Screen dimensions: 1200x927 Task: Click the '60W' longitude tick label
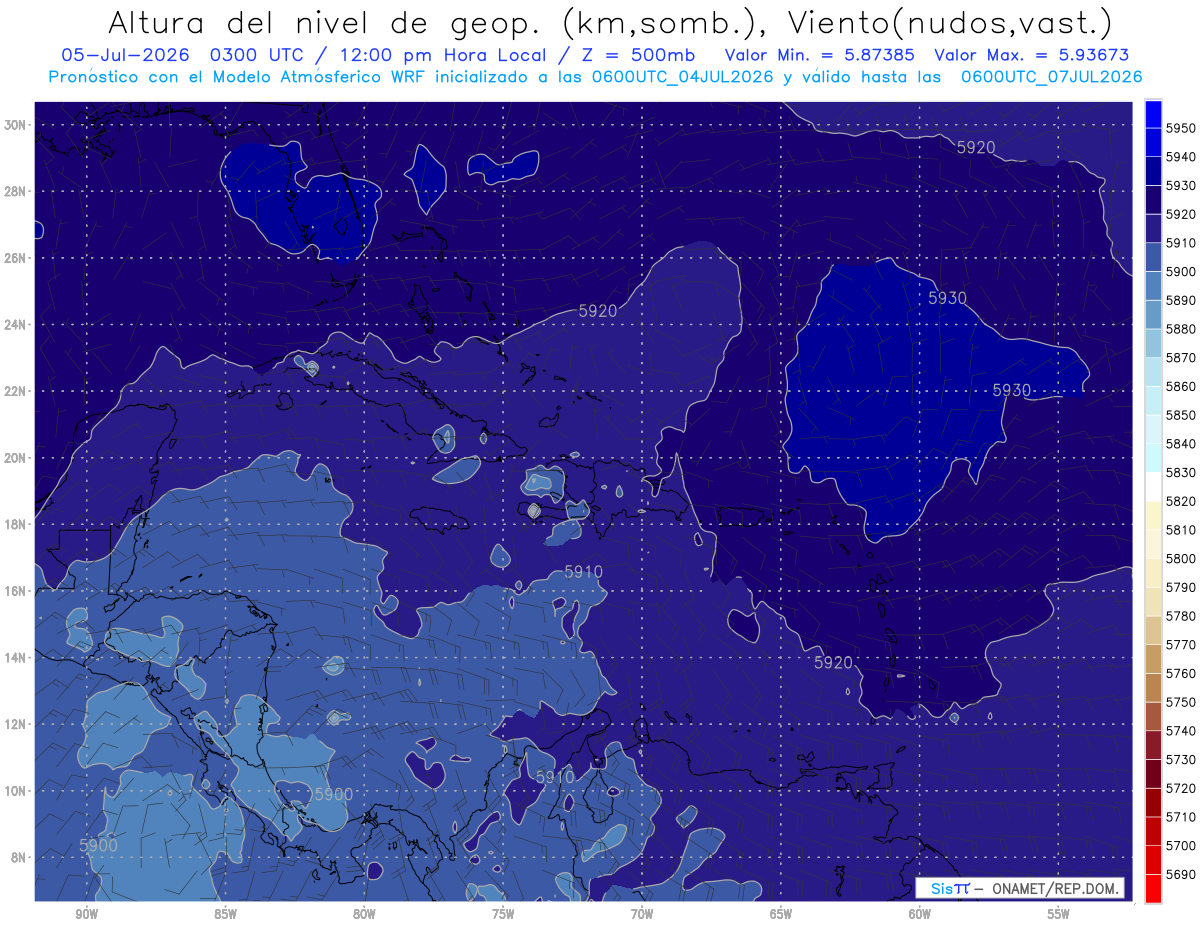point(920,915)
